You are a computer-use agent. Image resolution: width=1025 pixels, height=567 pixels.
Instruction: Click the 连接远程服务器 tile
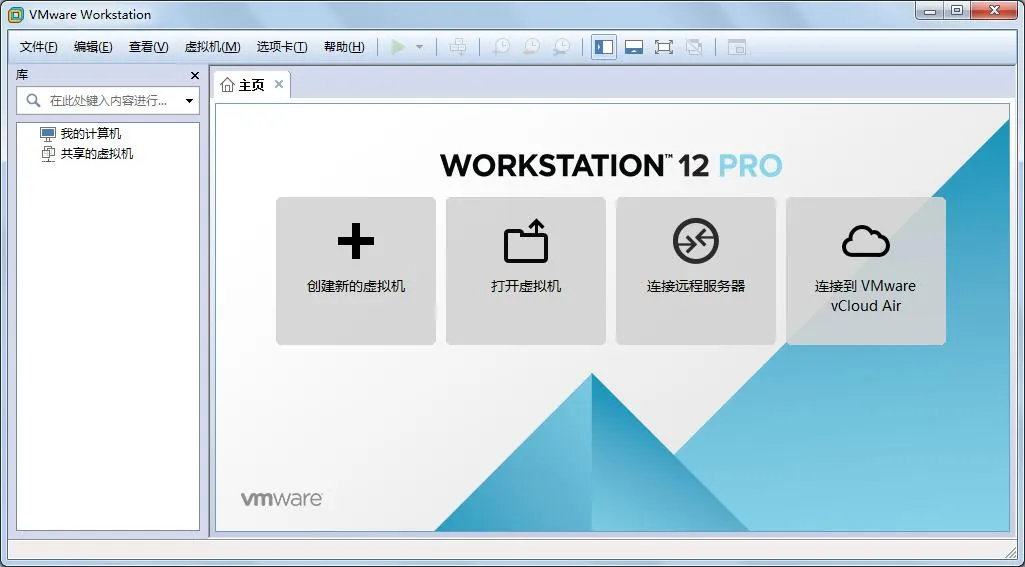(696, 271)
